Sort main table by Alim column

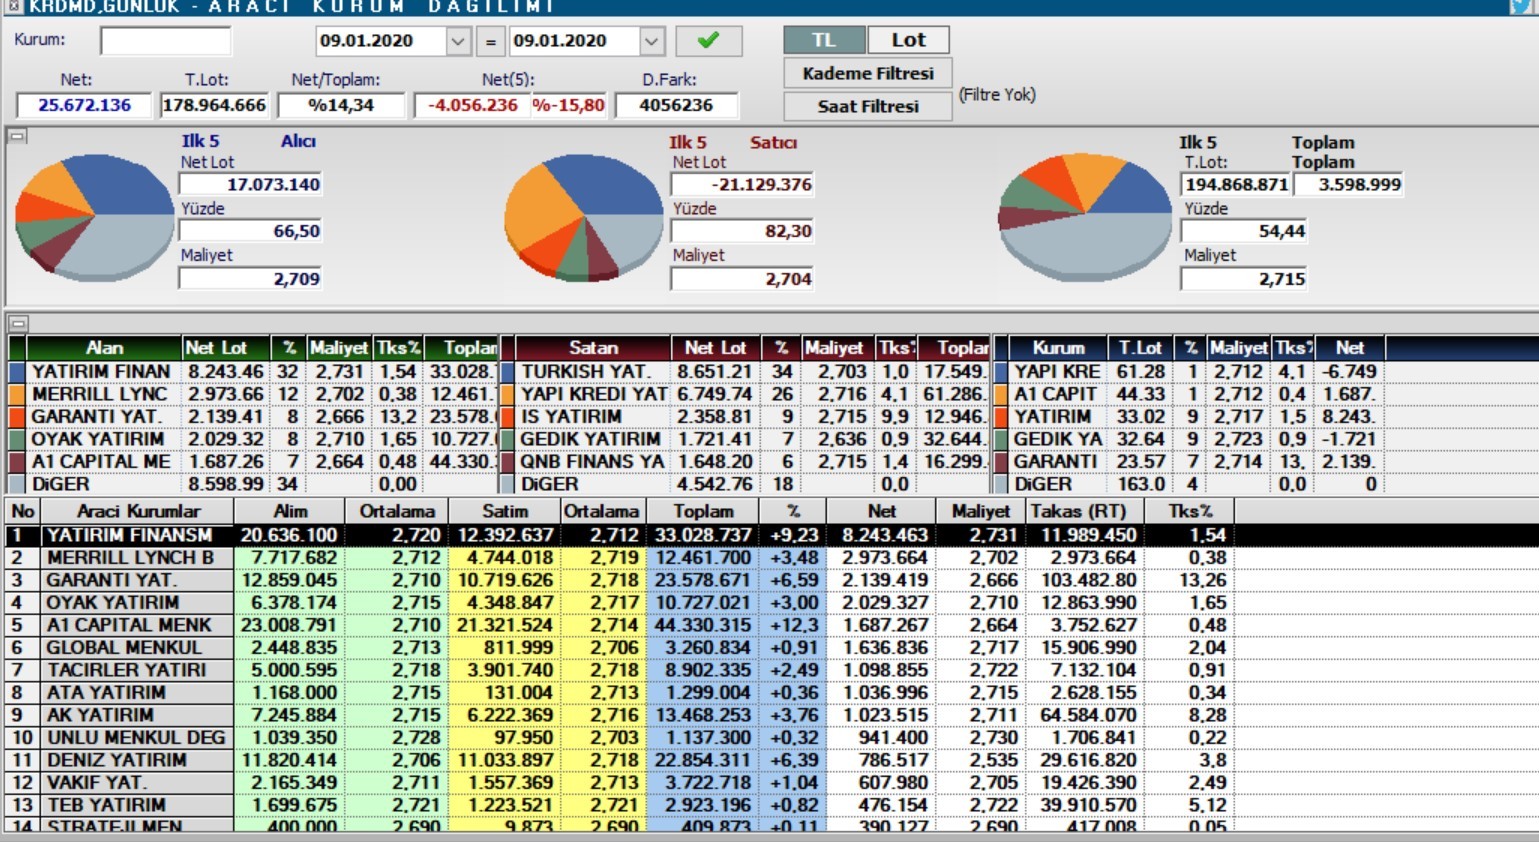pyautogui.click(x=290, y=511)
